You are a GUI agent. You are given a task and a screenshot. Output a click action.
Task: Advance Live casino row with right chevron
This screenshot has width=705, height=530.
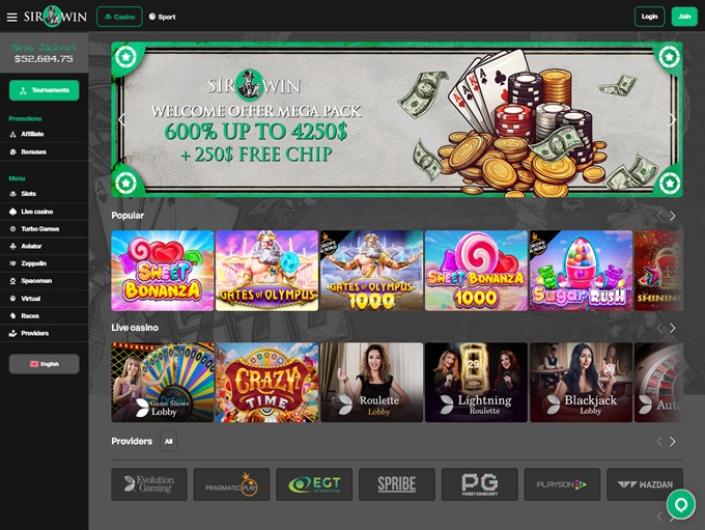click(x=672, y=328)
